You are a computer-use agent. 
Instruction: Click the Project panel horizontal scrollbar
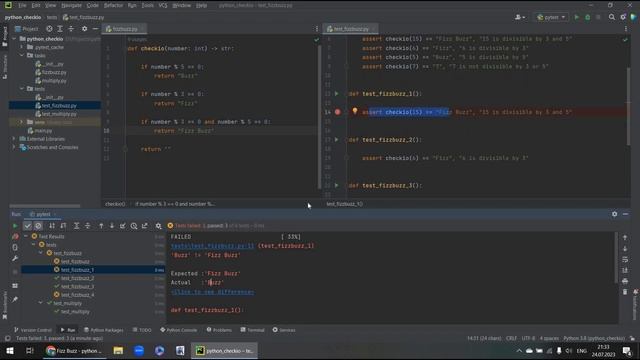(45, 206)
